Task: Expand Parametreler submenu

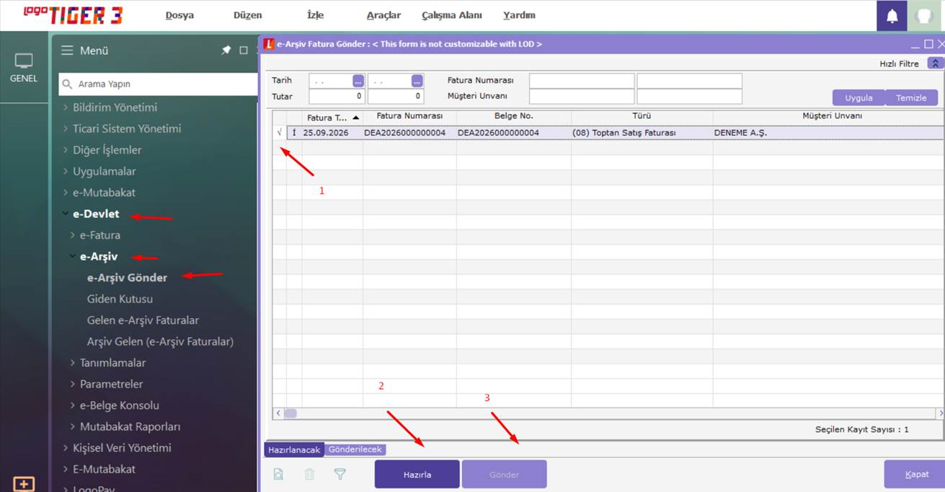Action: (x=73, y=384)
